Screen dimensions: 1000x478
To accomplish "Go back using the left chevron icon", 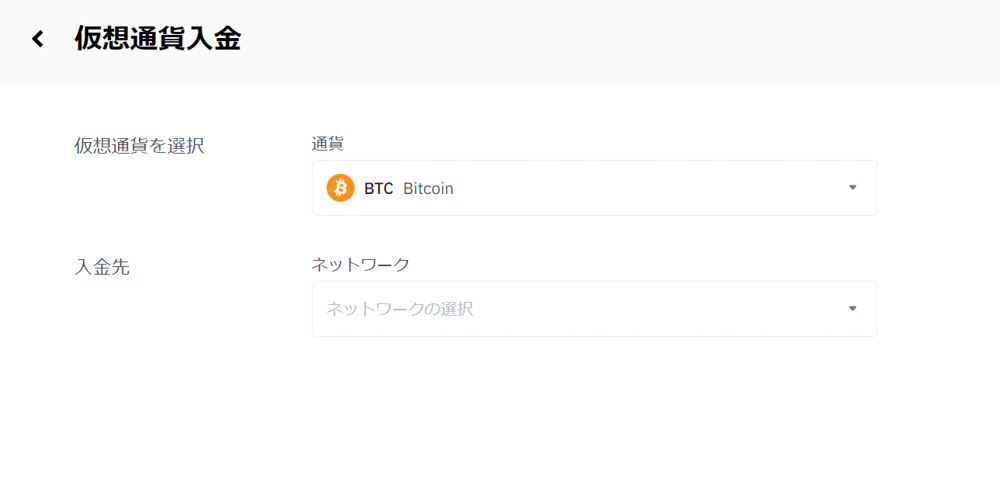I will click(38, 40).
